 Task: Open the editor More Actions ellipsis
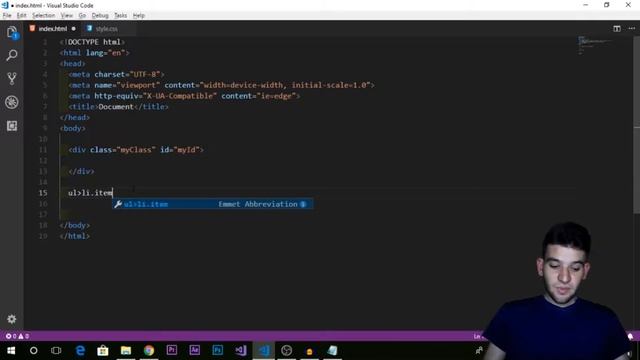click(x=631, y=29)
